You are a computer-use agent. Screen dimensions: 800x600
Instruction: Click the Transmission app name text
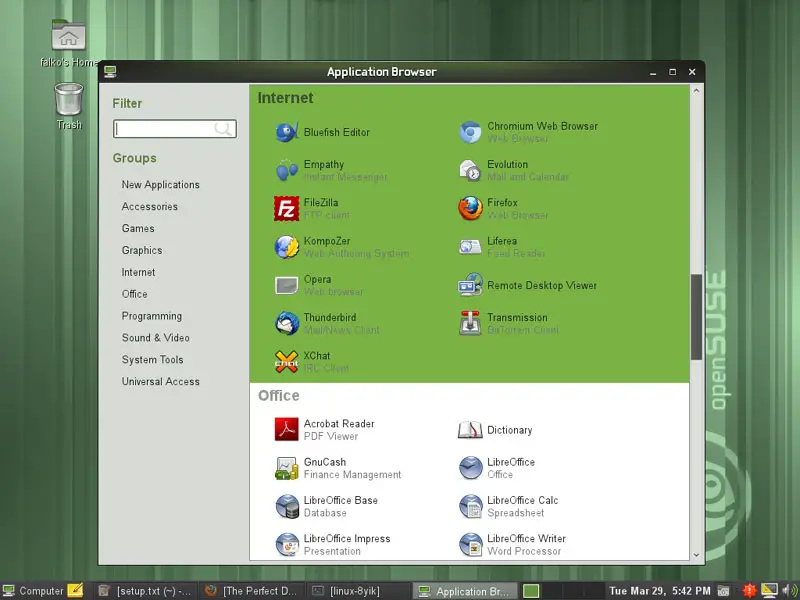point(517,317)
